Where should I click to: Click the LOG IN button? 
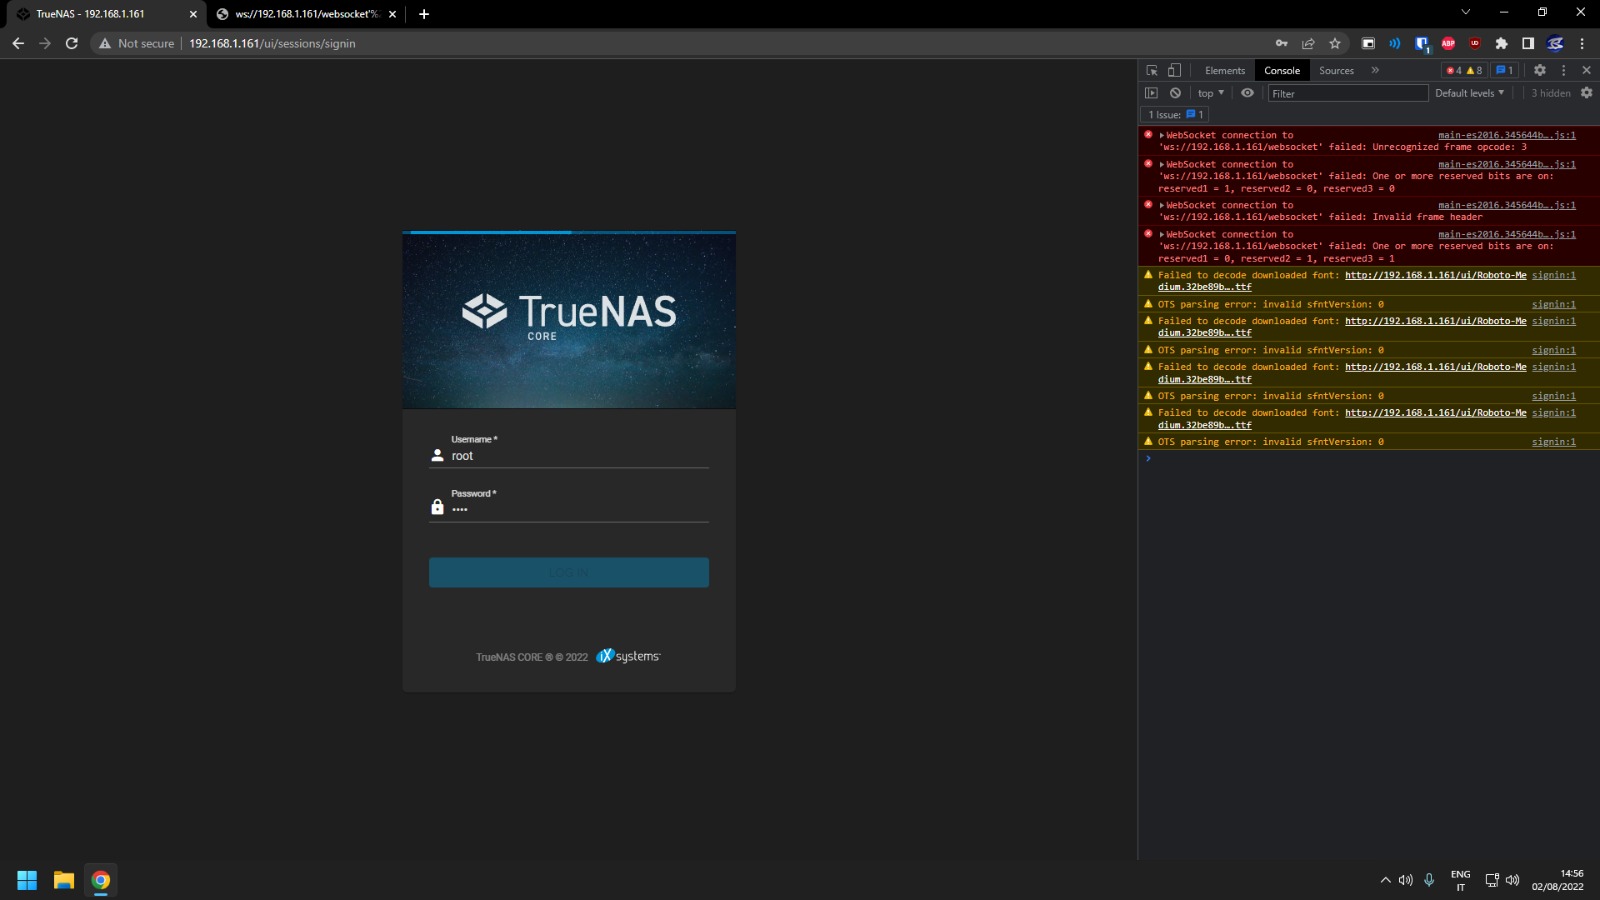click(569, 572)
